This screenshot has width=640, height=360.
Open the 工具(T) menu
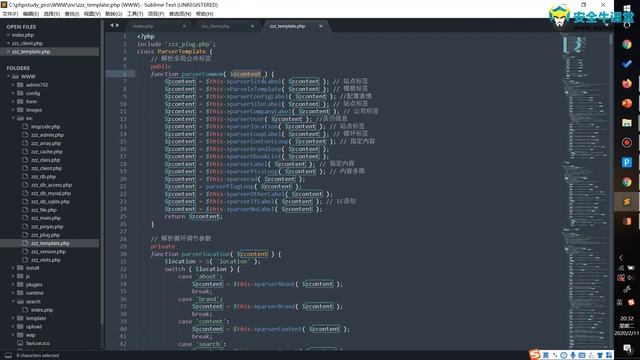pyautogui.click(x=135, y=14)
